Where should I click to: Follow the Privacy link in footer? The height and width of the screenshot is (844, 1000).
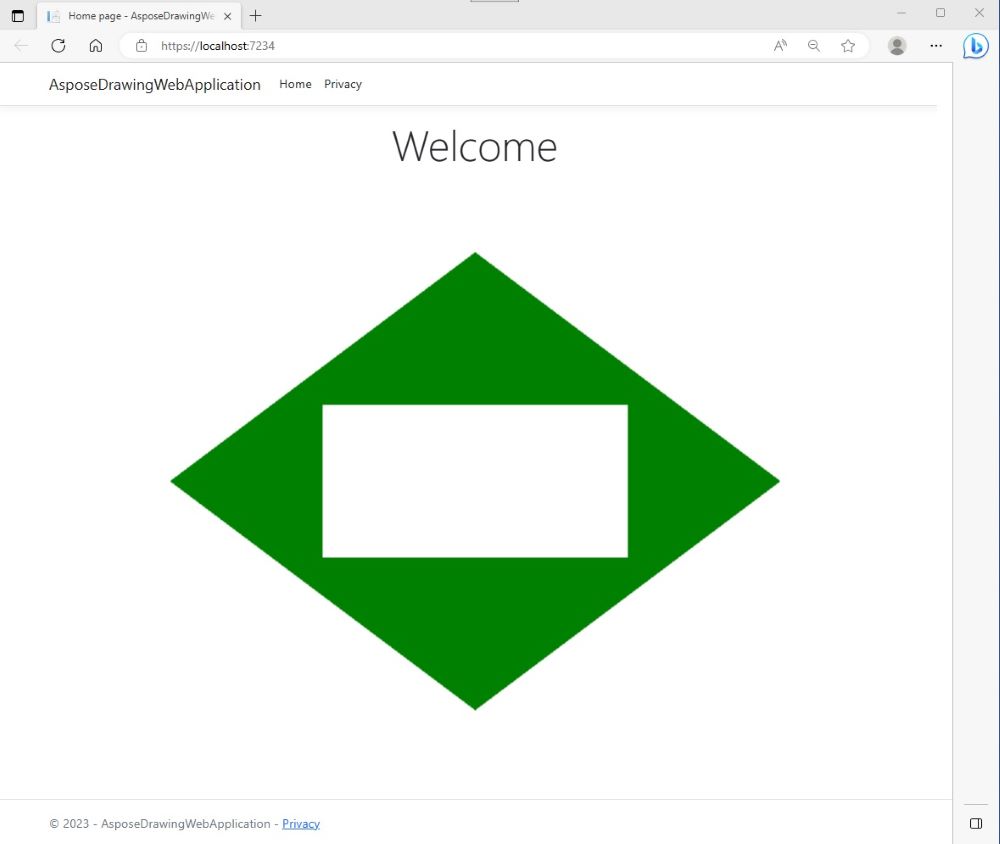[301, 824]
